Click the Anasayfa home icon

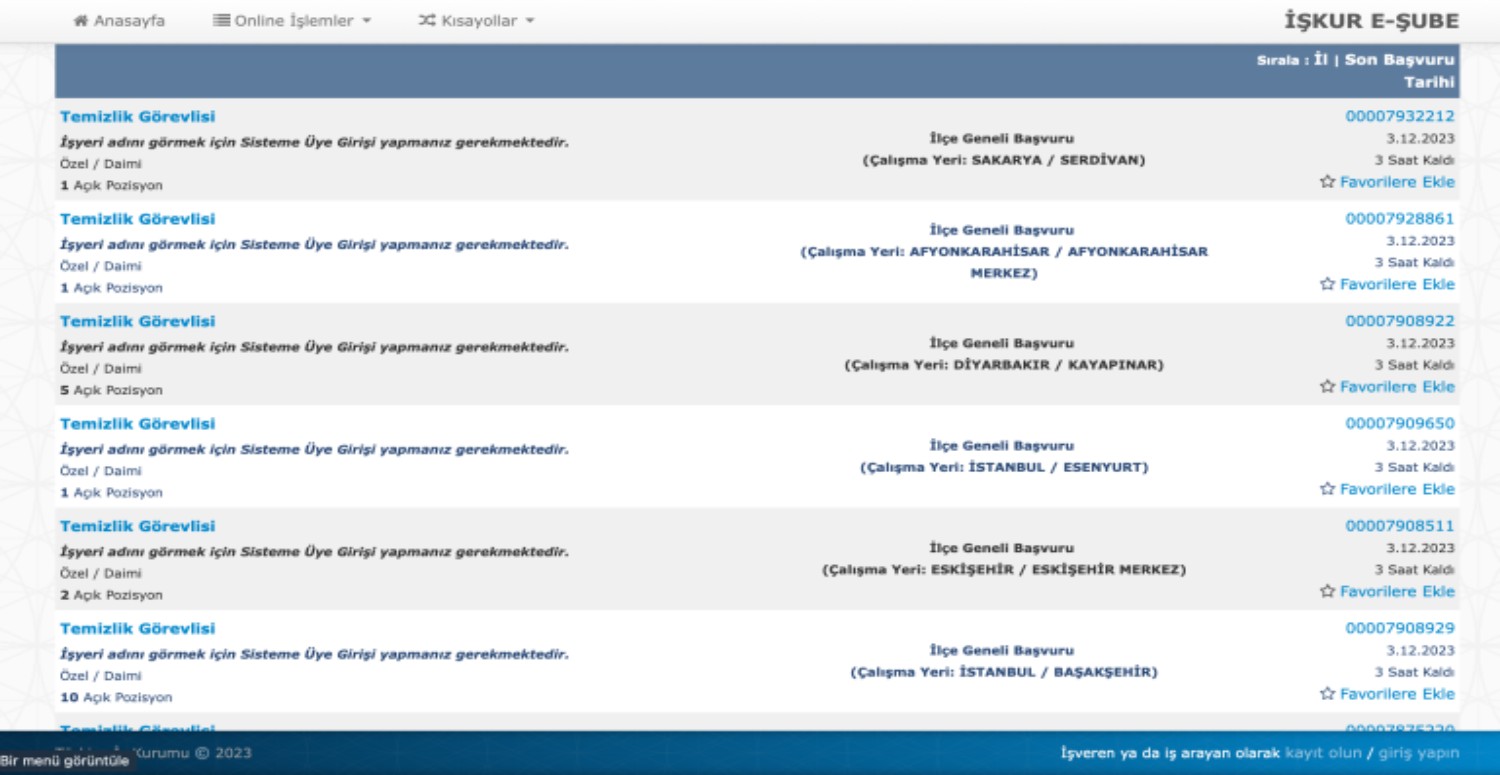point(81,21)
